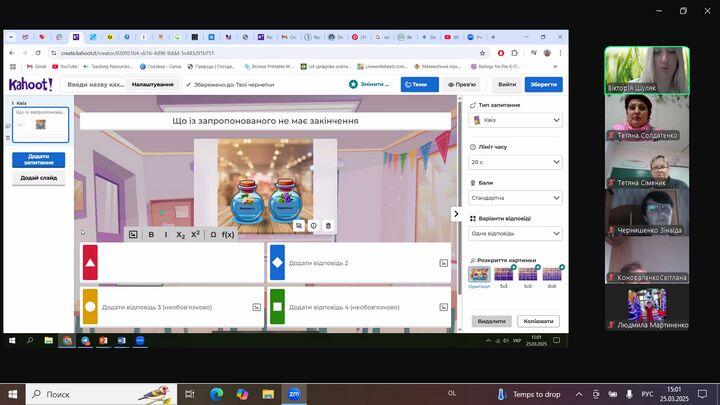Select the 8x8 image reveal option
This screenshot has height=405, width=720.
(x=552, y=276)
